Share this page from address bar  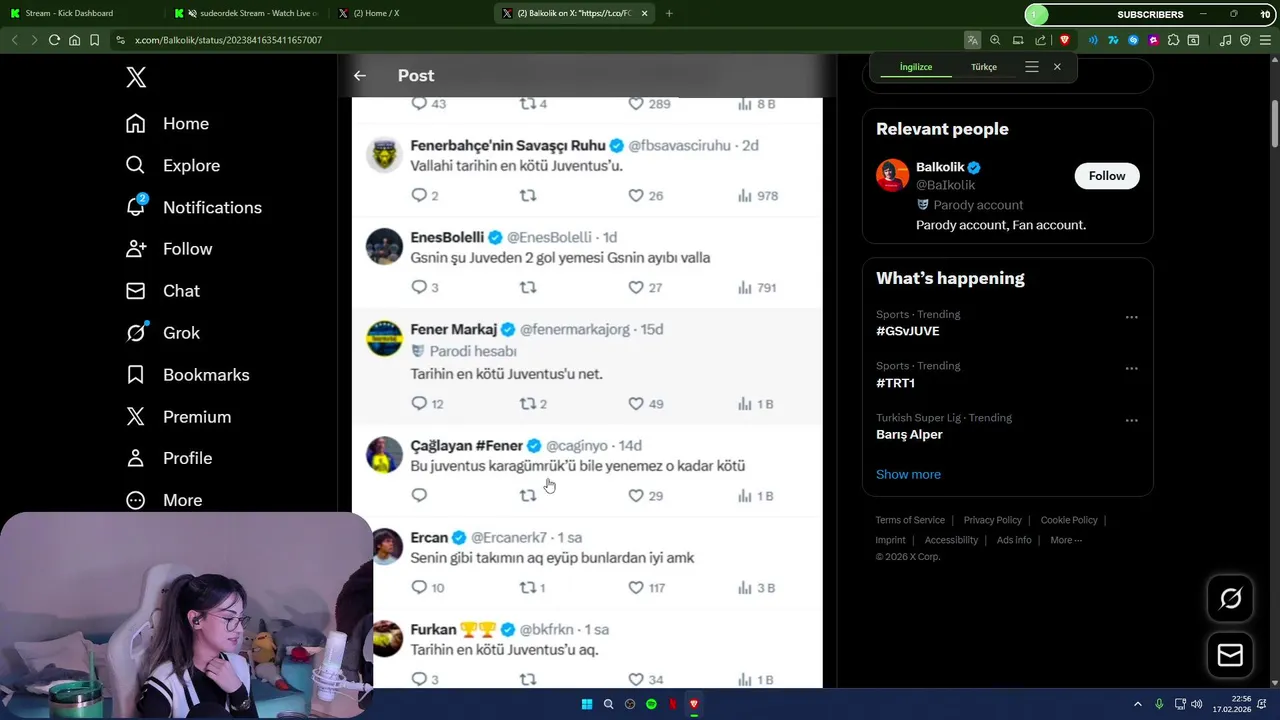1041,40
